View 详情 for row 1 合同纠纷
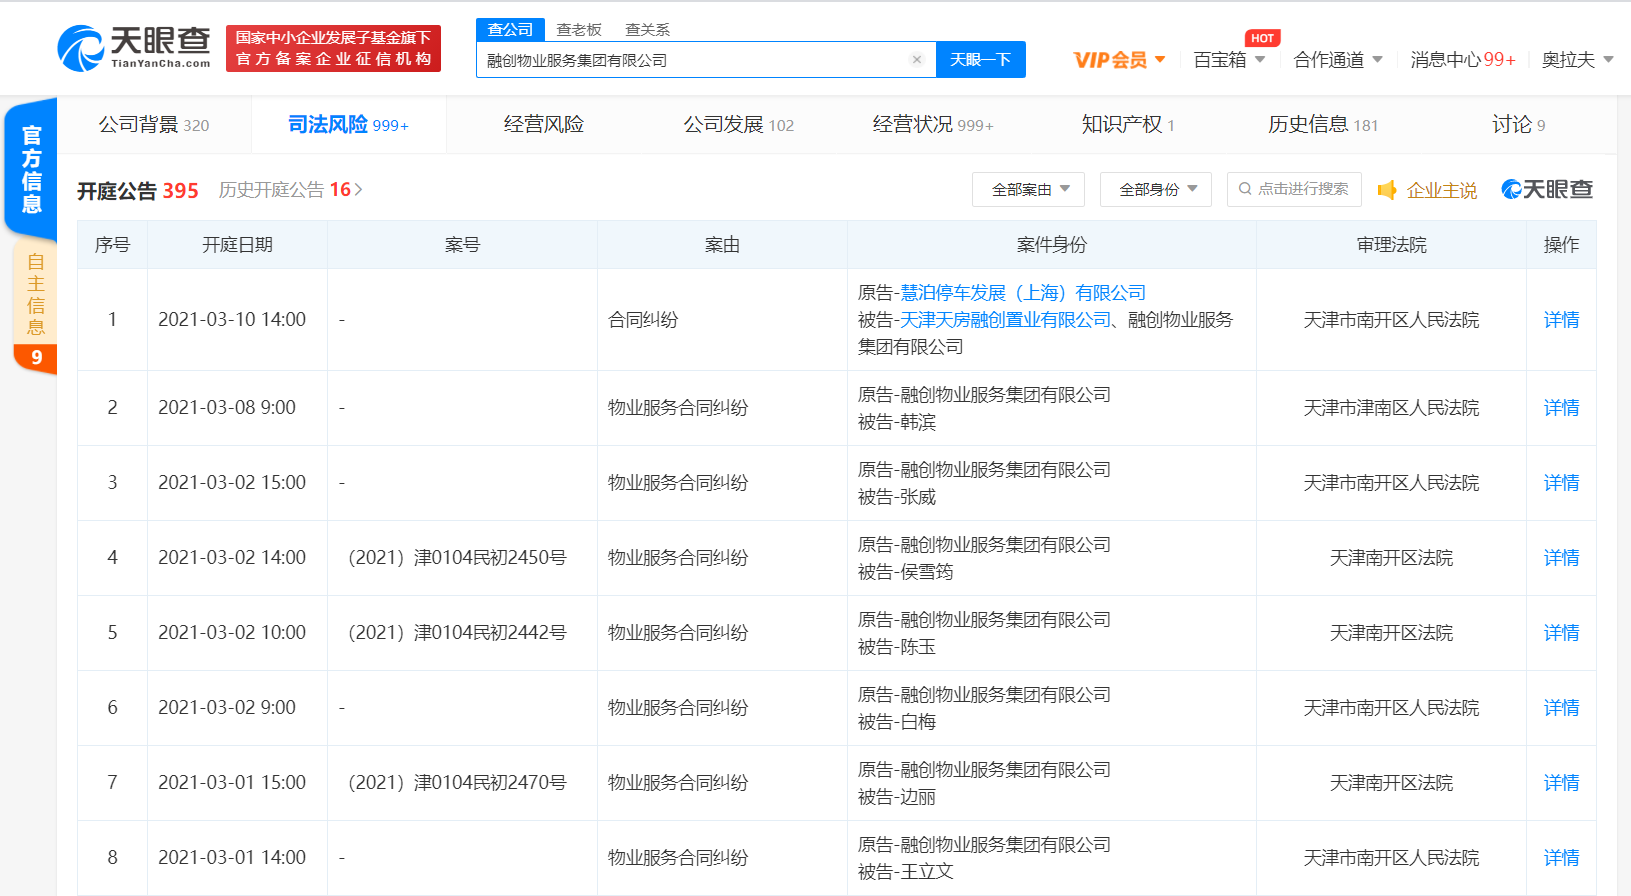Screen dimensions: 1631x896 (1561, 320)
